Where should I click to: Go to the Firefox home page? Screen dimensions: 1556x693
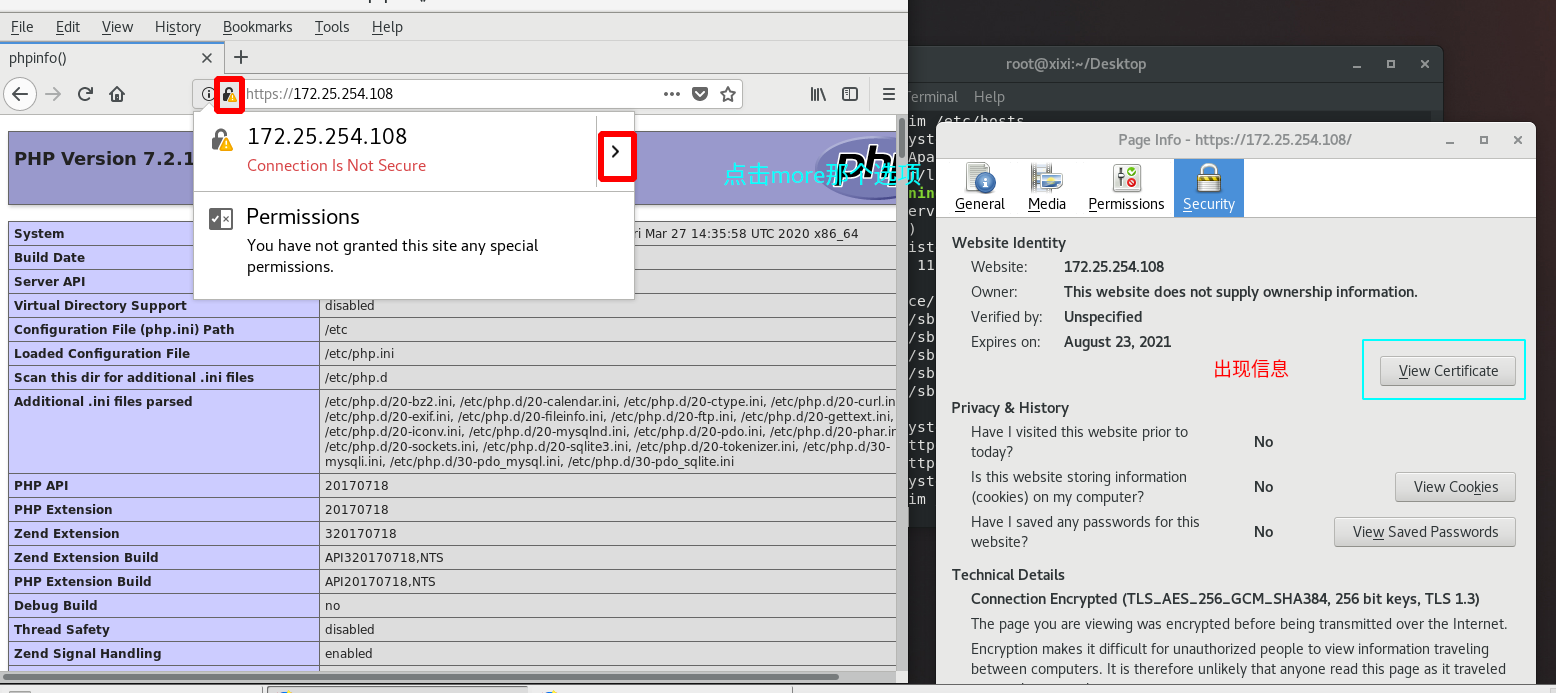[117, 94]
